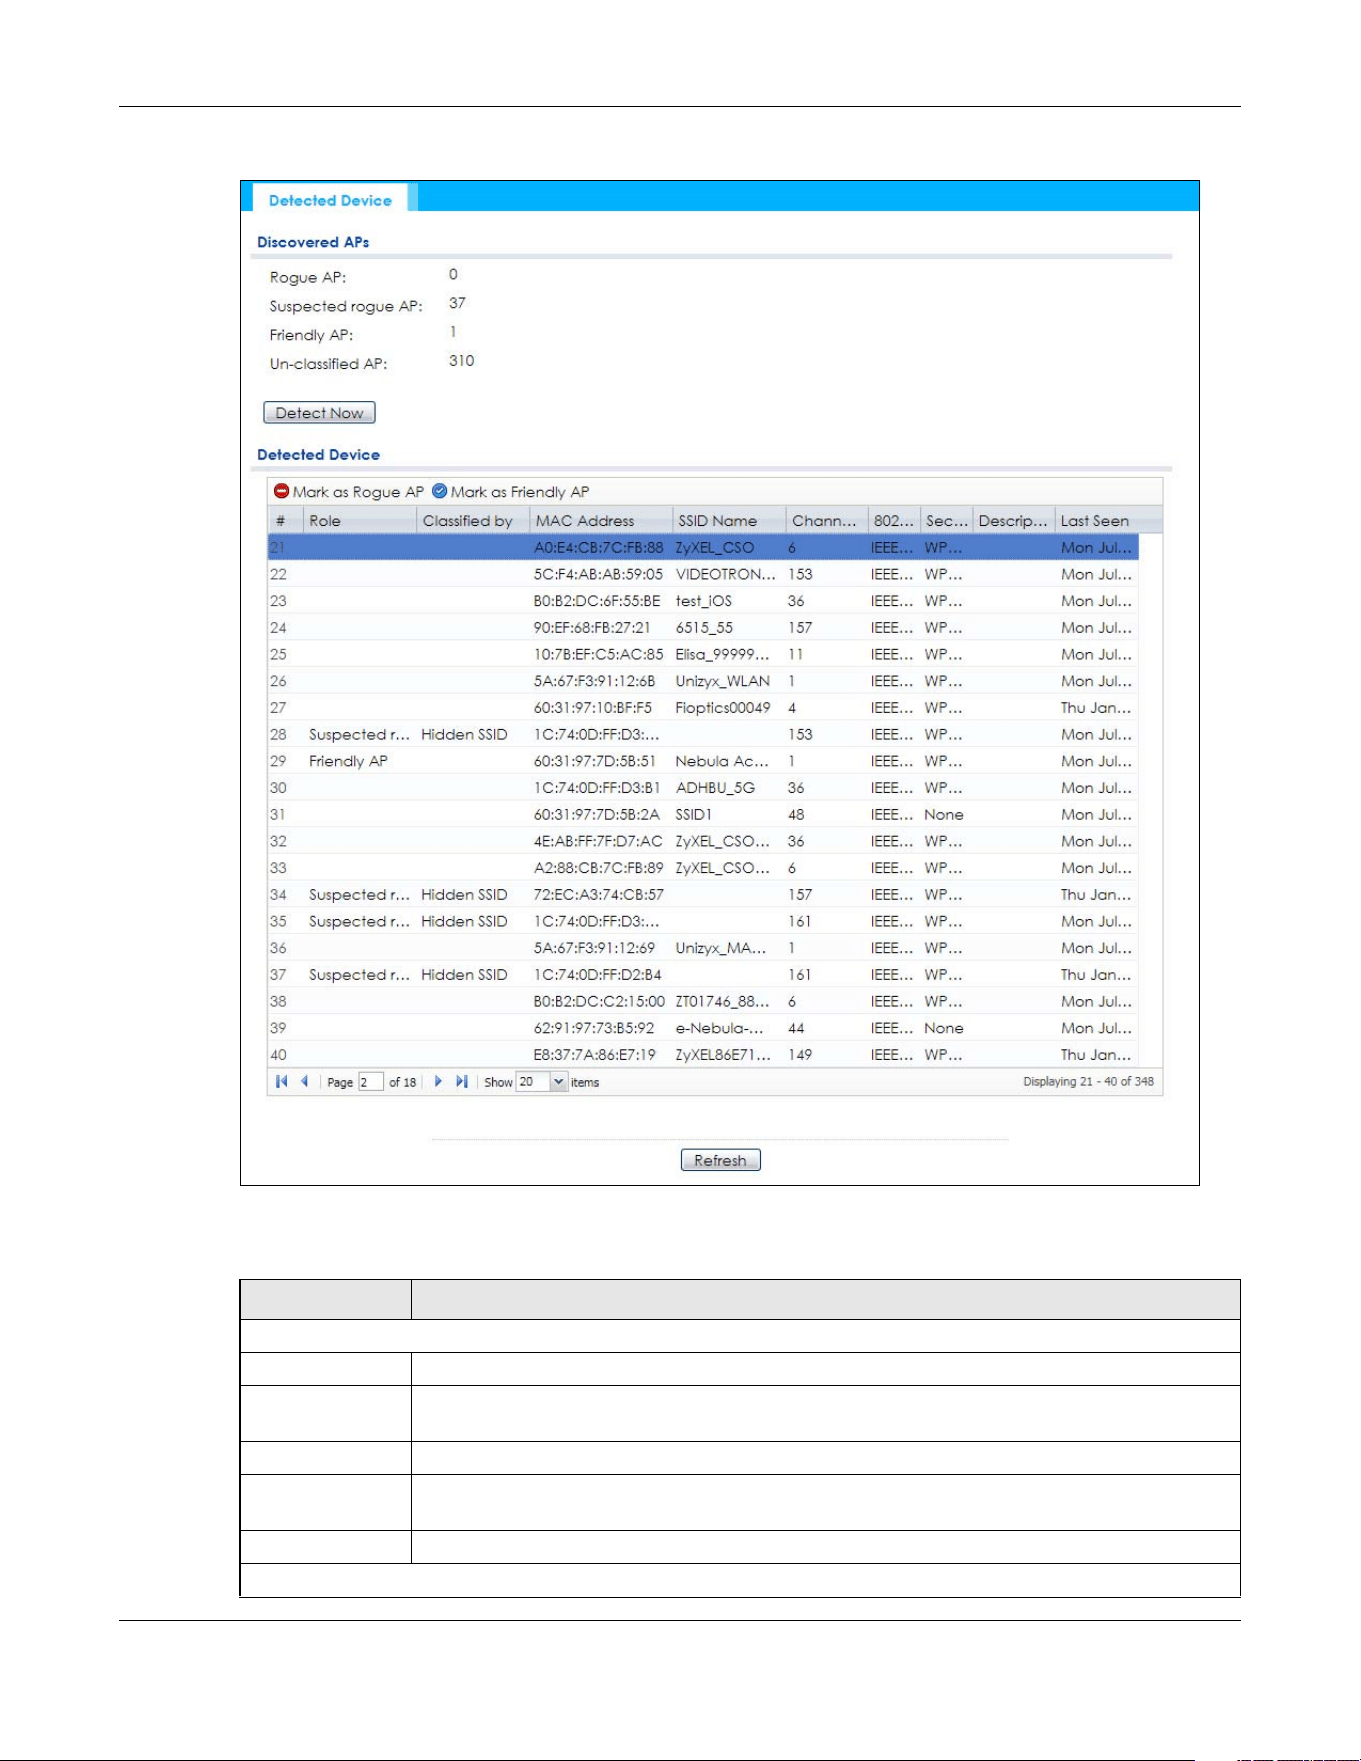1361x1761 pixels.
Task: Click the # column header
Action: 285,520
